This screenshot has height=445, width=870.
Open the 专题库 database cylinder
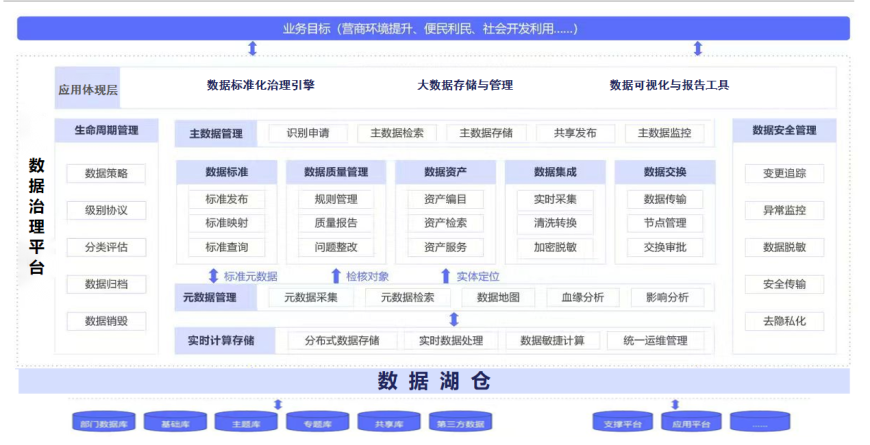pyautogui.click(x=317, y=423)
